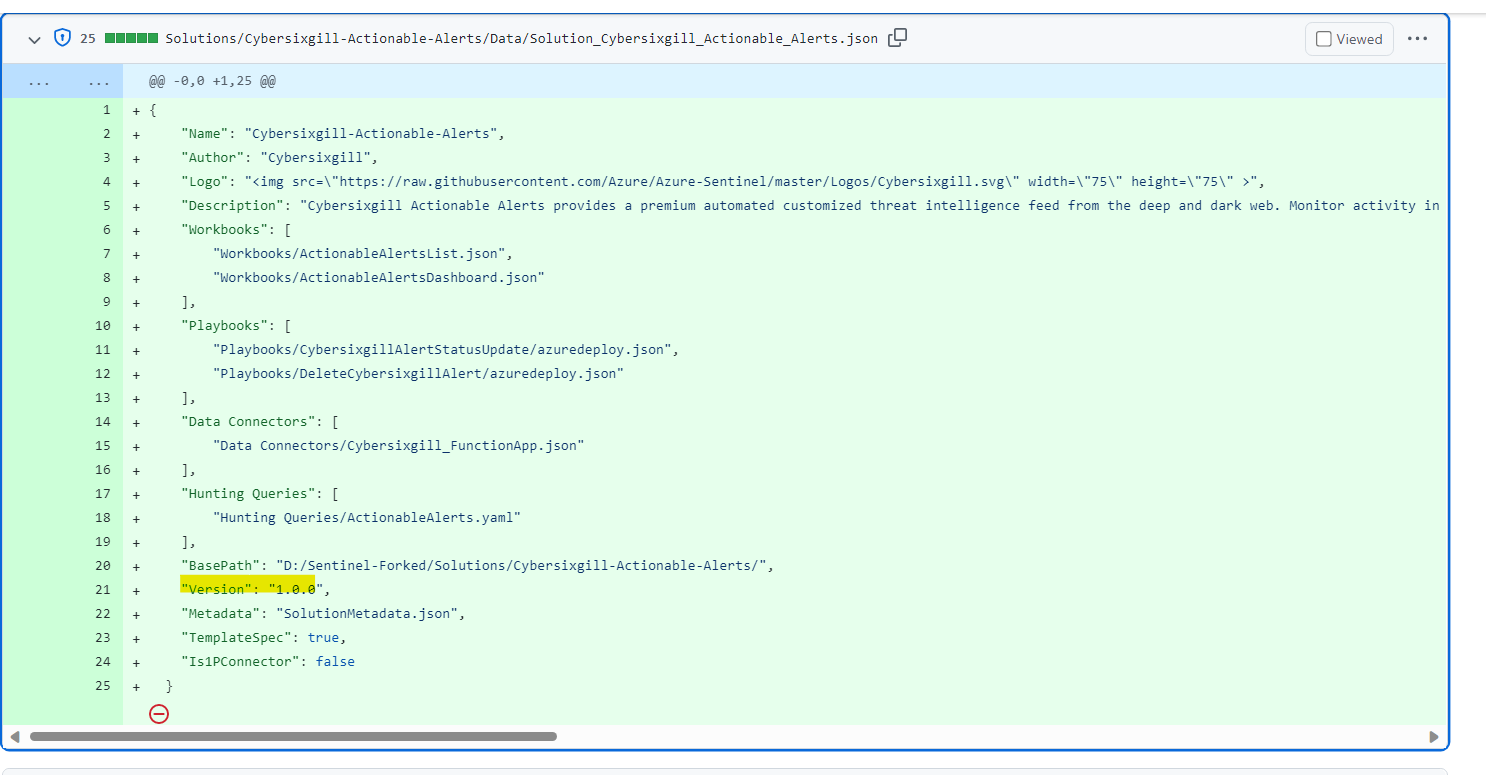Click the DeleteCybersixgillAlert azuredeploy.json string
Image resolution: width=1486 pixels, height=775 pixels.
418,374
